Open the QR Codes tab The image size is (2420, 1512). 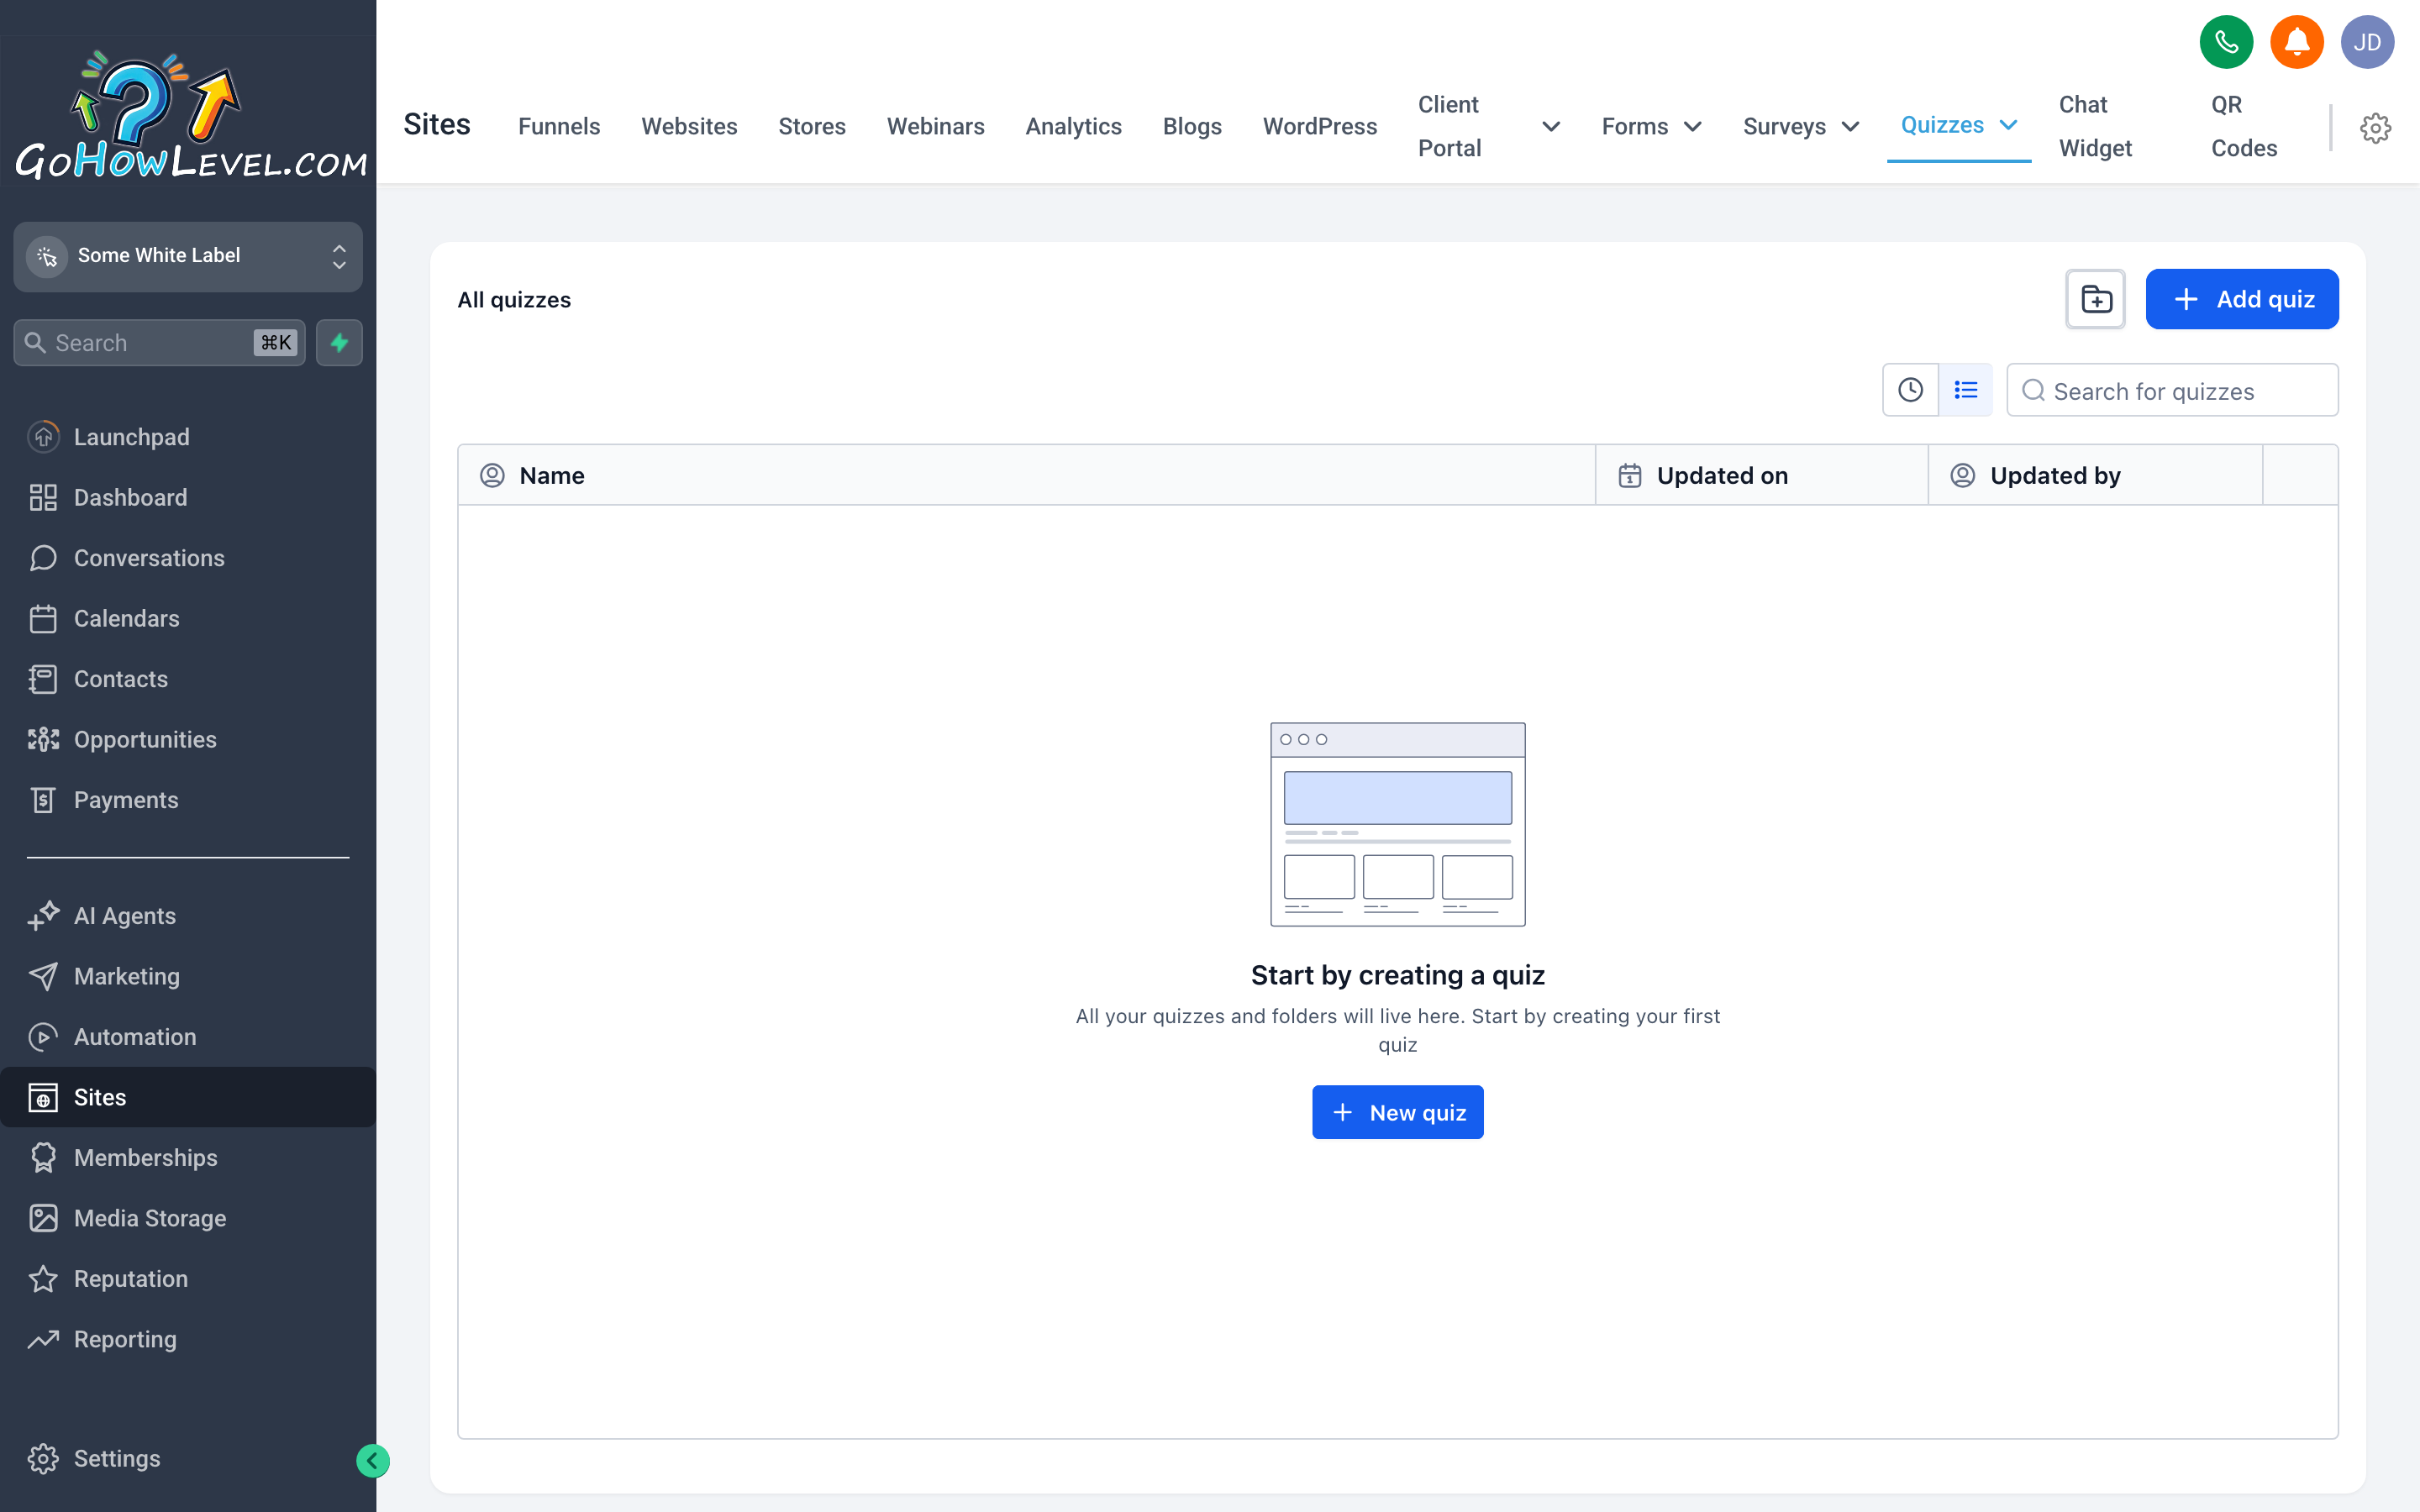coord(2244,126)
